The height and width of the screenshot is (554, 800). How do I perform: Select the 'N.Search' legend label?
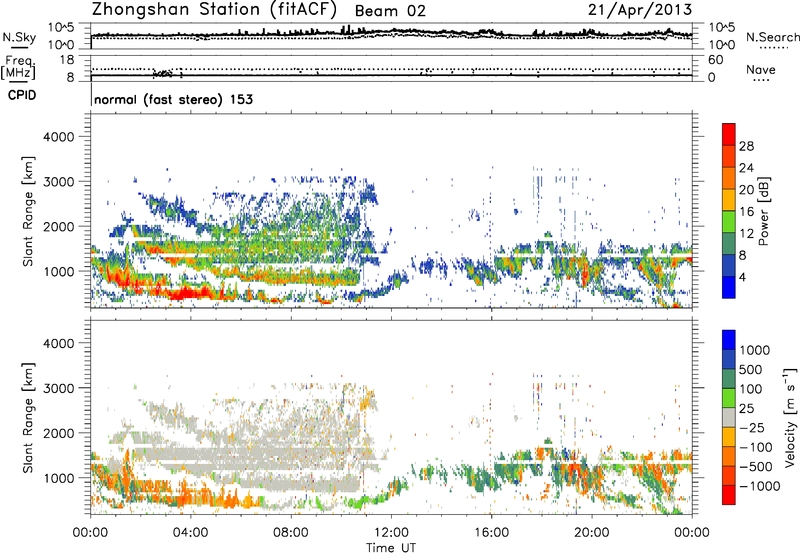[772, 37]
